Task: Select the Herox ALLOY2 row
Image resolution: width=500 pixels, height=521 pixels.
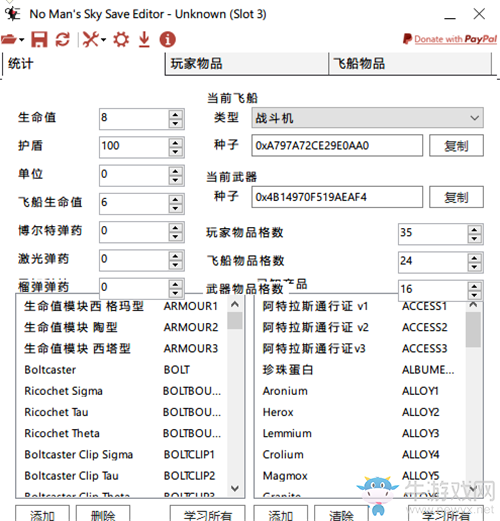Action: (x=360, y=412)
